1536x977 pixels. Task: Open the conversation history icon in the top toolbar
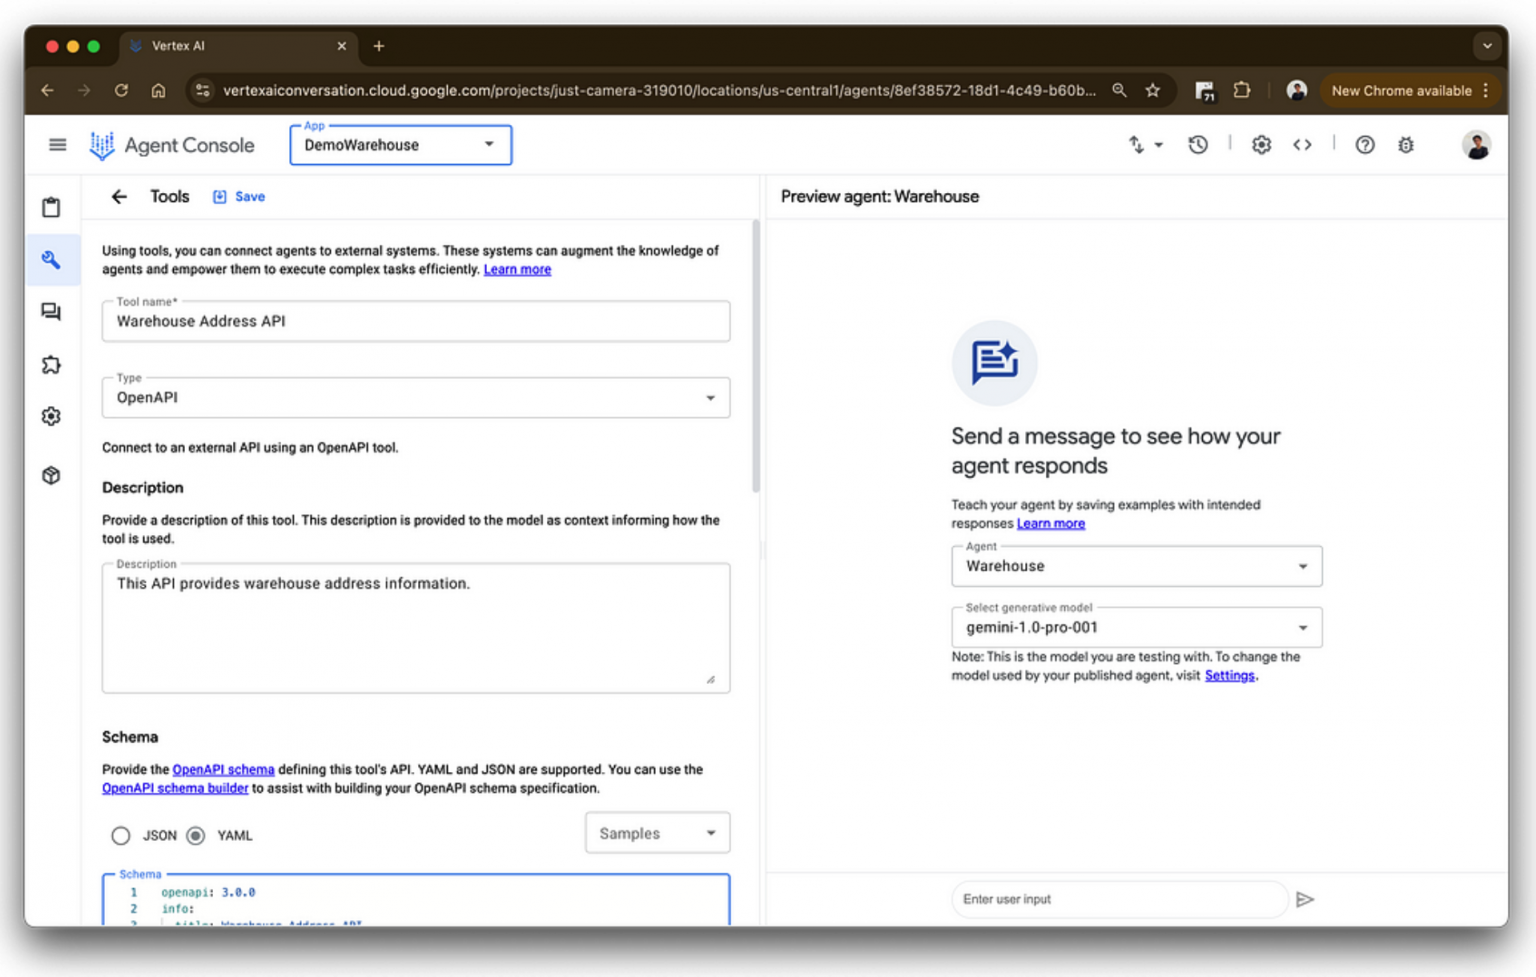tap(1198, 145)
